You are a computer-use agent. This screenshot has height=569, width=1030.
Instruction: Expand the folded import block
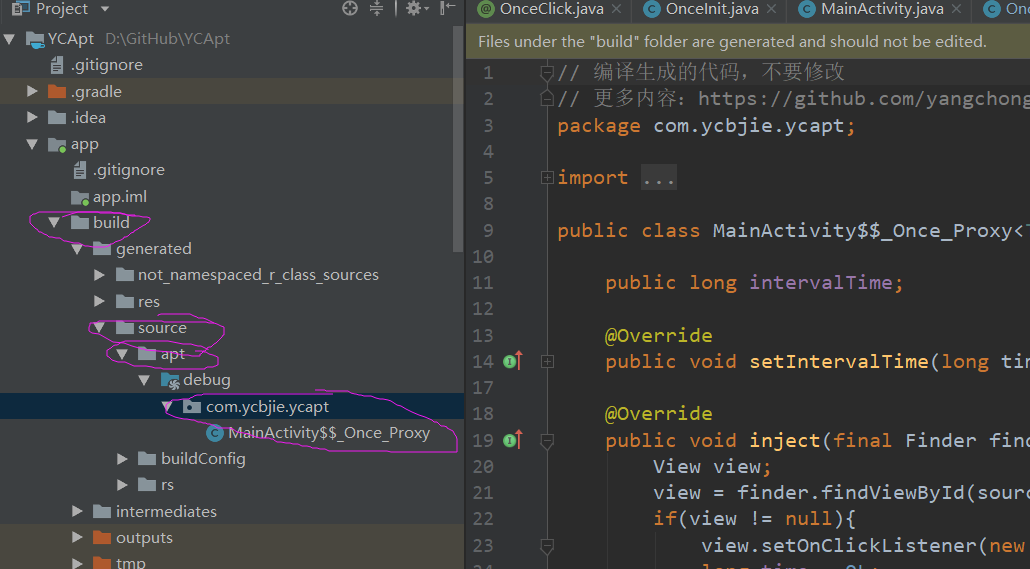tap(547, 177)
